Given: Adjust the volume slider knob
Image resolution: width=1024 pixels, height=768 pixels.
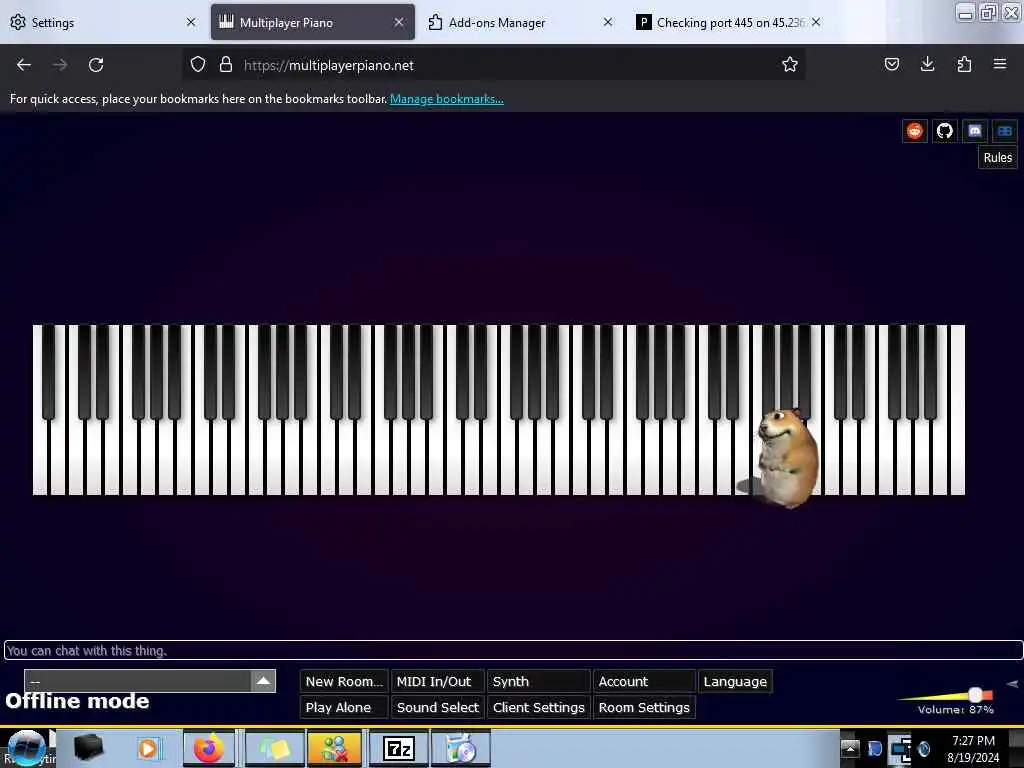Looking at the screenshot, I should [x=975, y=694].
